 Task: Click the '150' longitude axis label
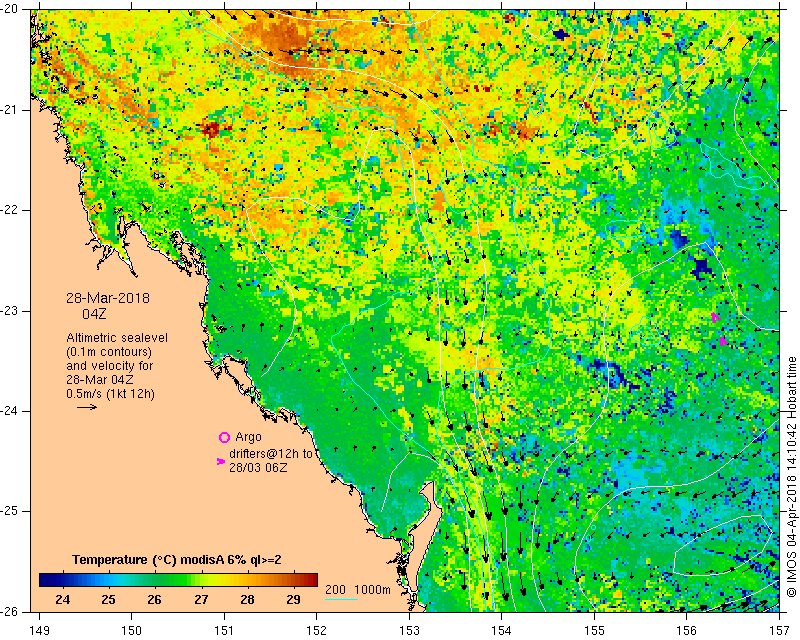(x=132, y=631)
